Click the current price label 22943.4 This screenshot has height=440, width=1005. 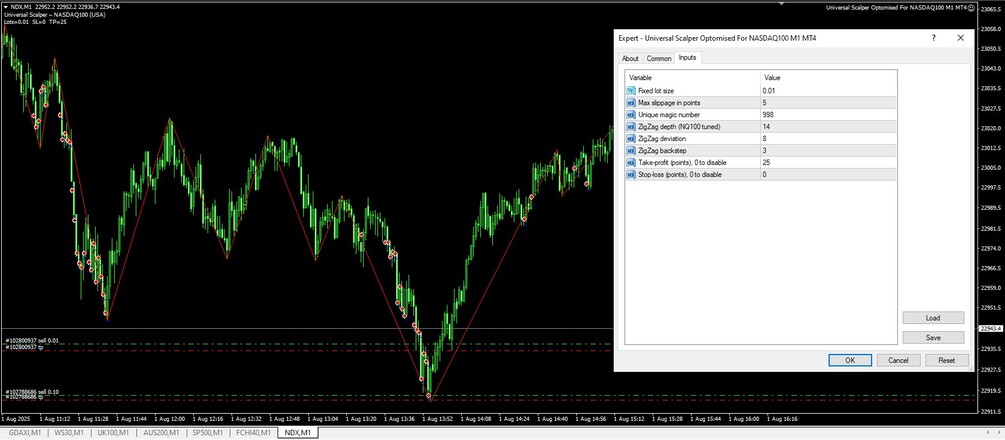(x=991, y=328)
